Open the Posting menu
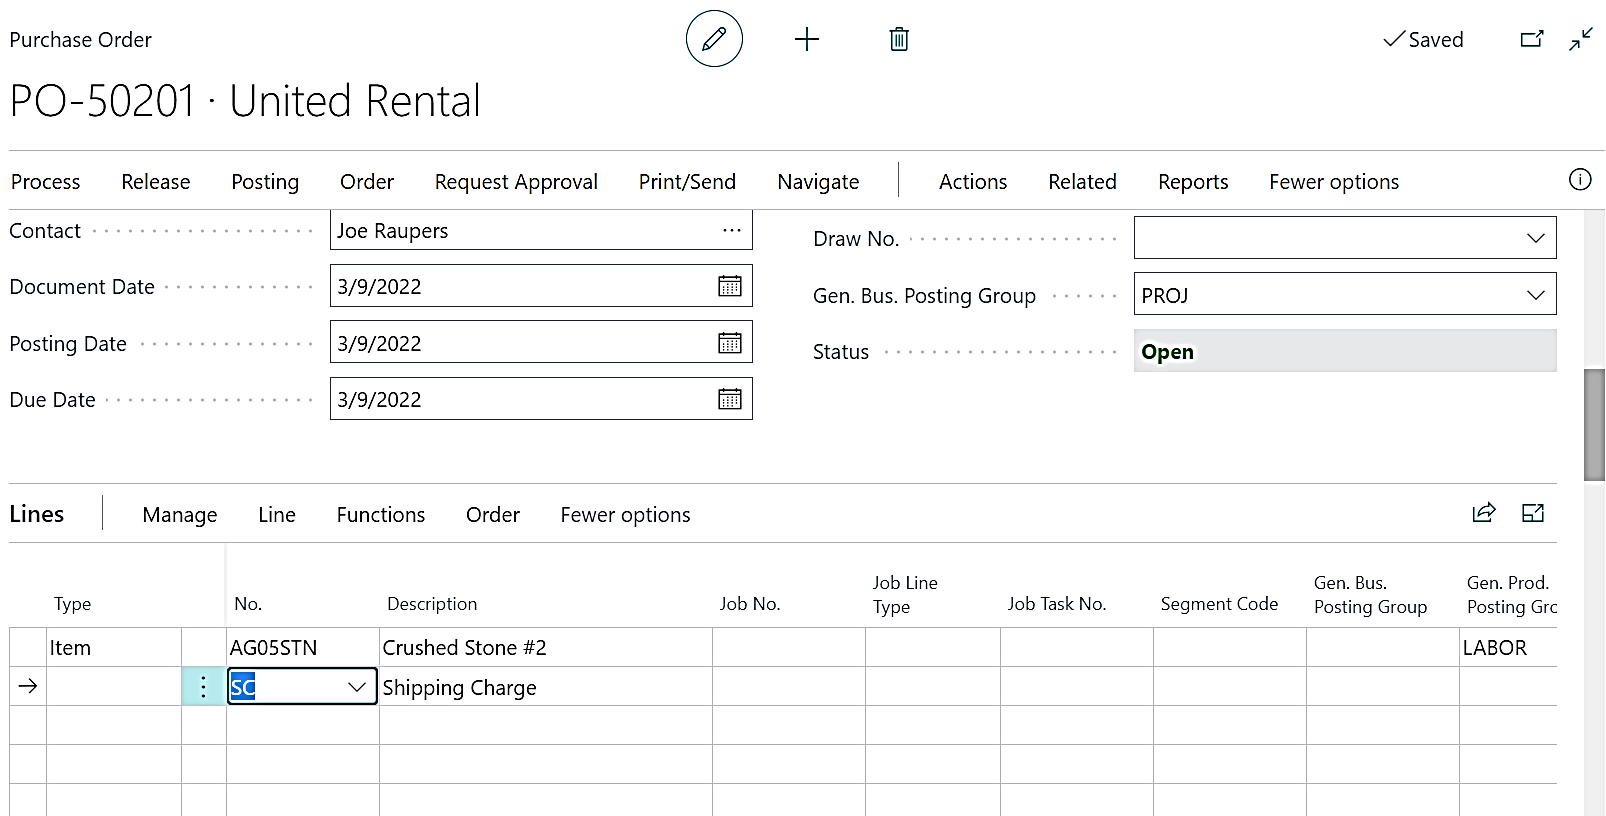This screenshot has height=816, width=1606. [x=265, y=181]
